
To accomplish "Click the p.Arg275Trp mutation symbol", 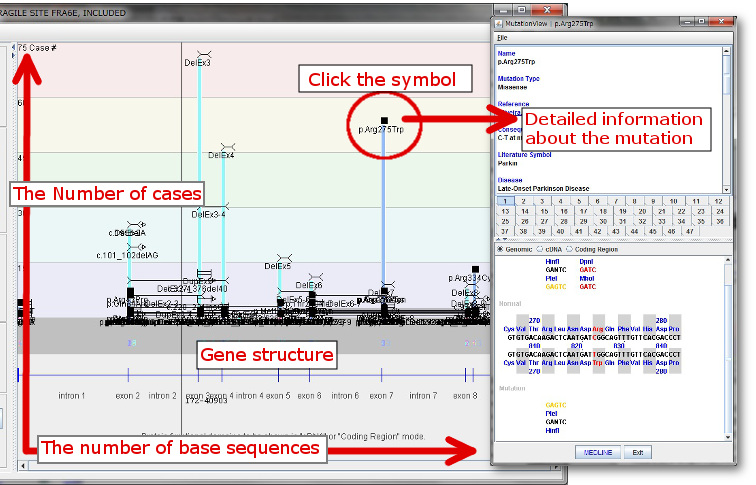I will 384,120.
